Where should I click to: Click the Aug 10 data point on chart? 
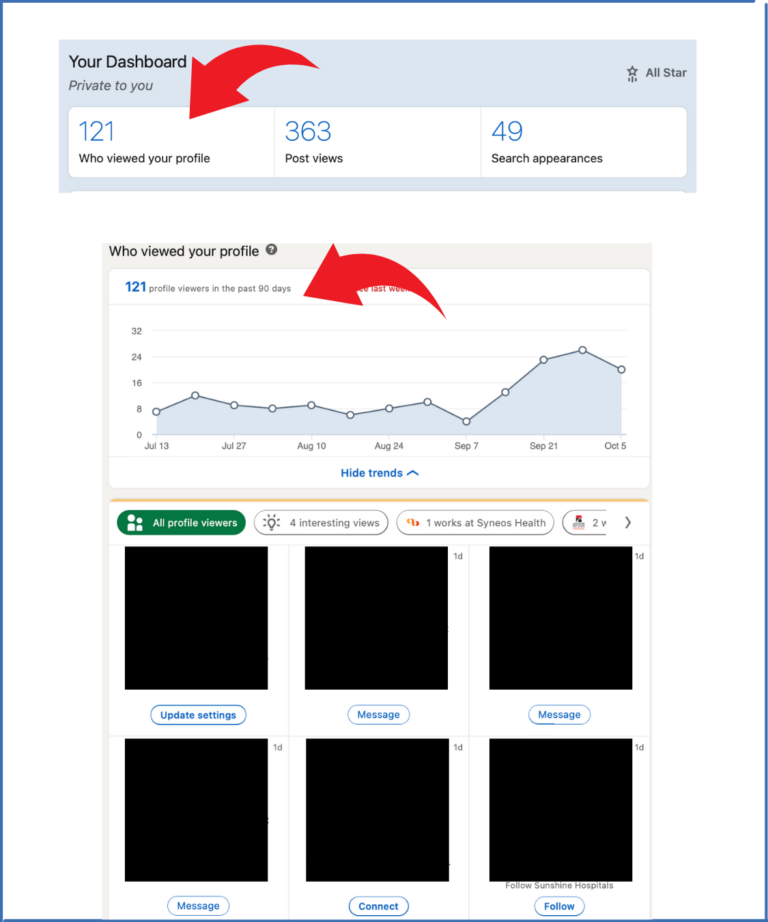(311, 405)
